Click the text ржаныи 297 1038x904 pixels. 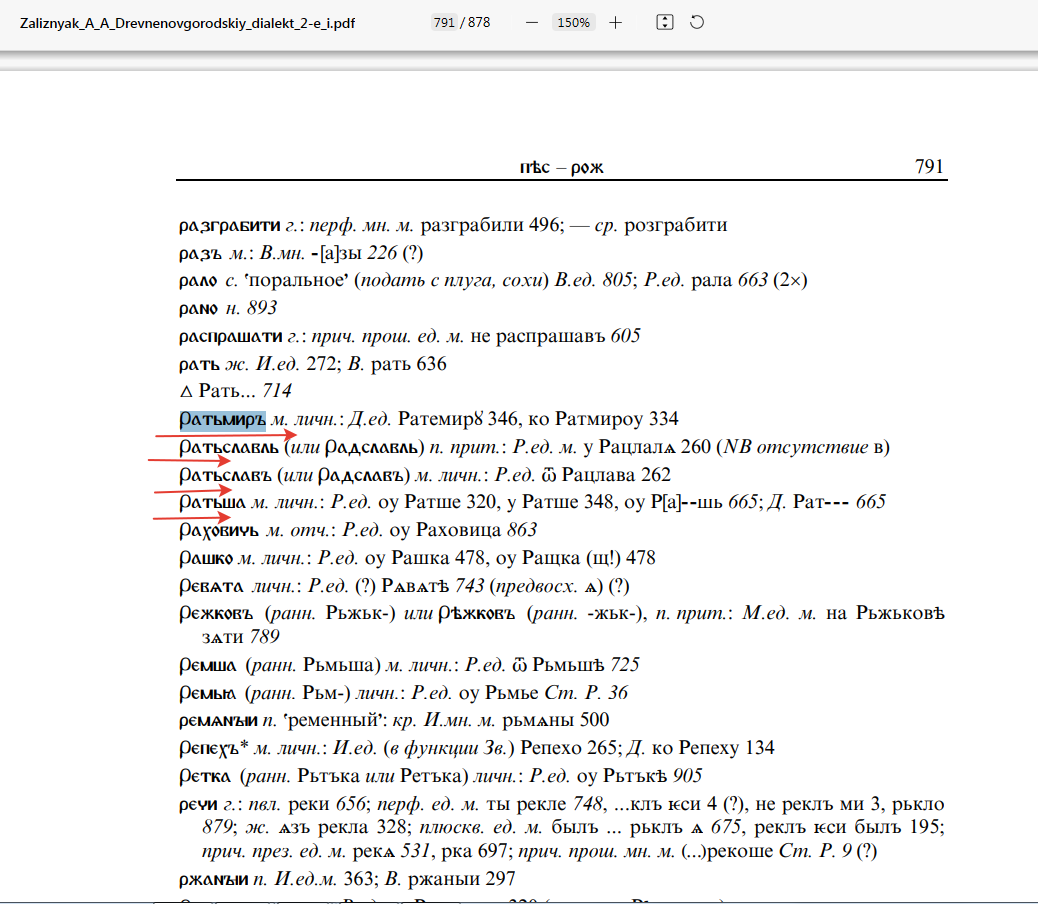pyautogui.click(x=461, y=880)
